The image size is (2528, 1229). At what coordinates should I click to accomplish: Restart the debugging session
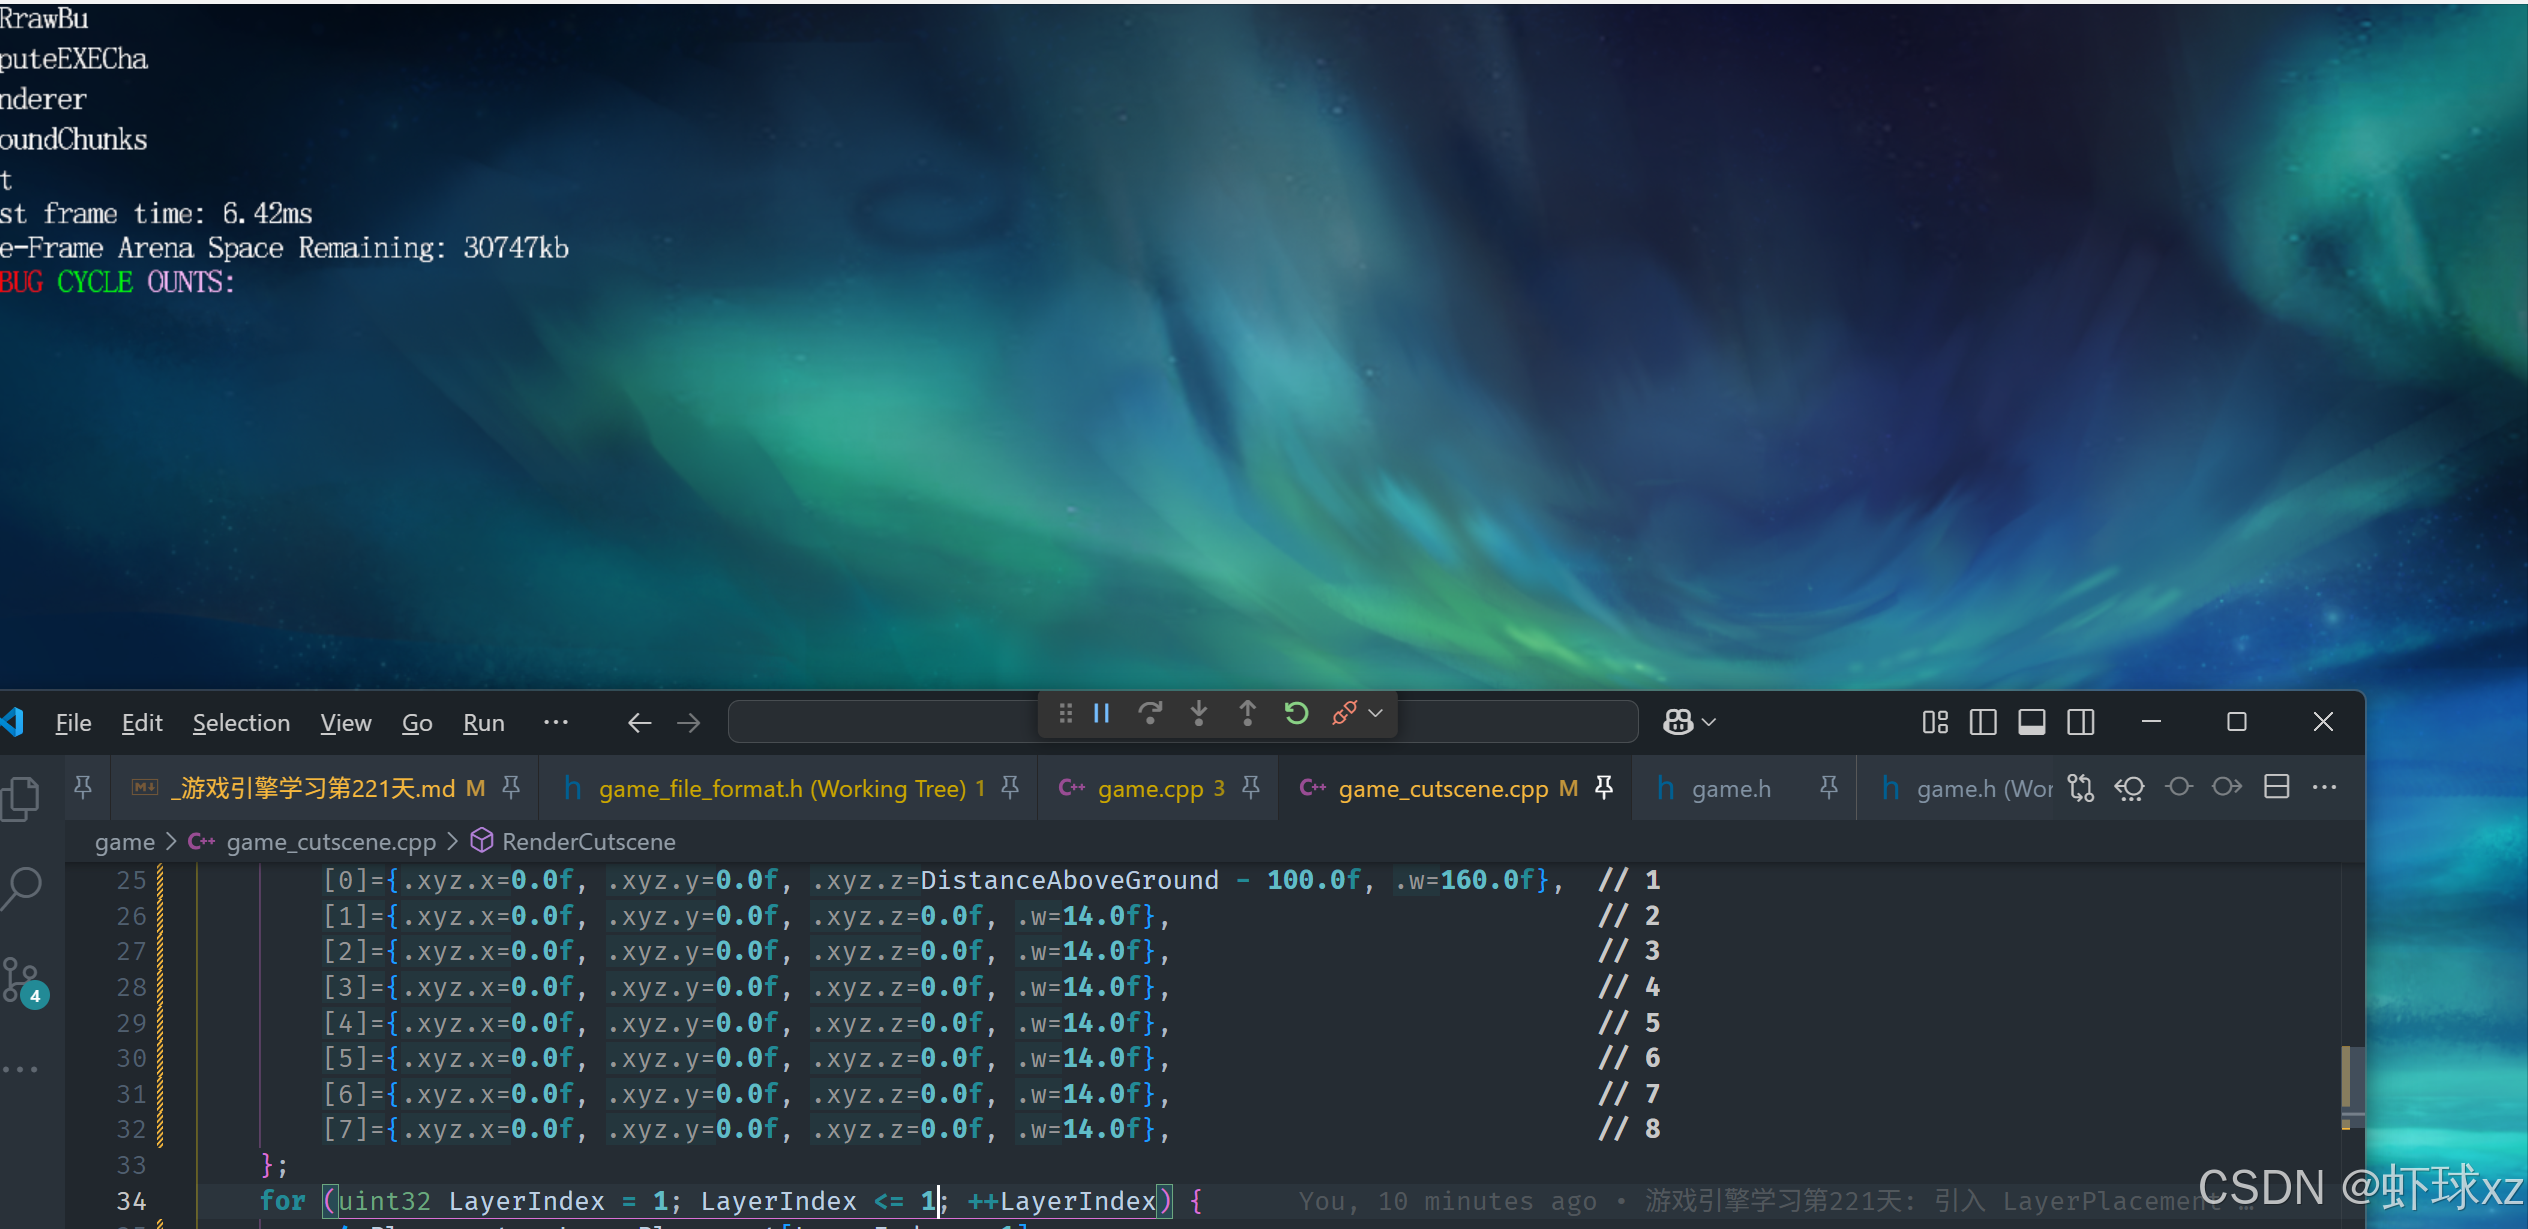[1296, 714]
